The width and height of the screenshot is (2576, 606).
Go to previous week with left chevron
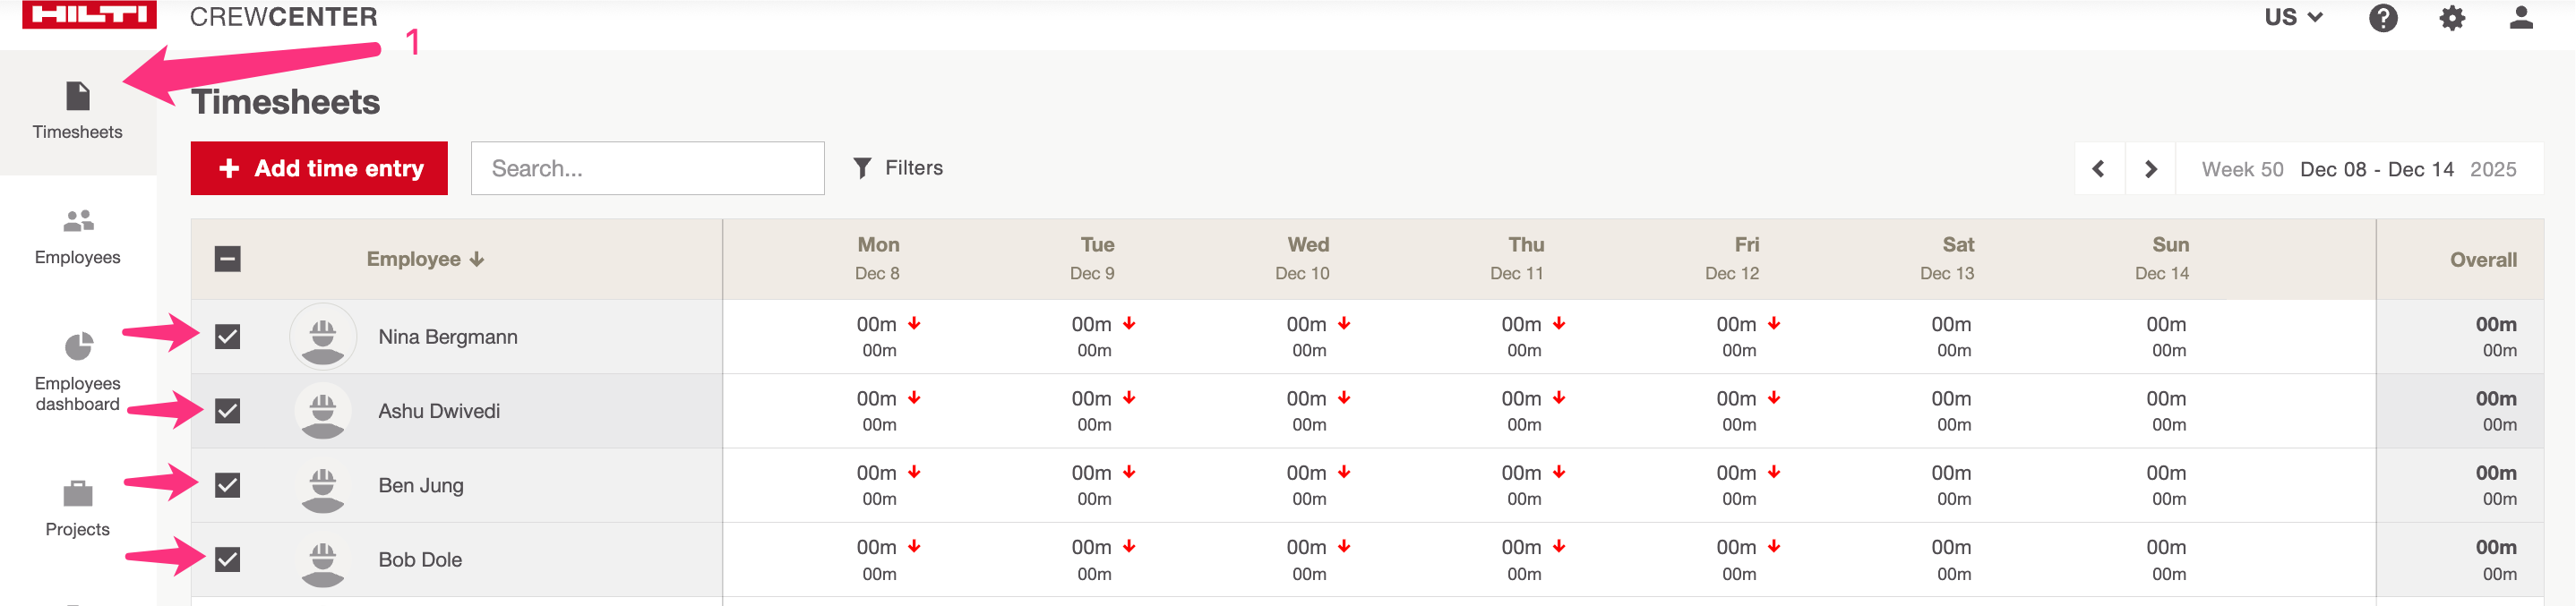[2098, 169]
